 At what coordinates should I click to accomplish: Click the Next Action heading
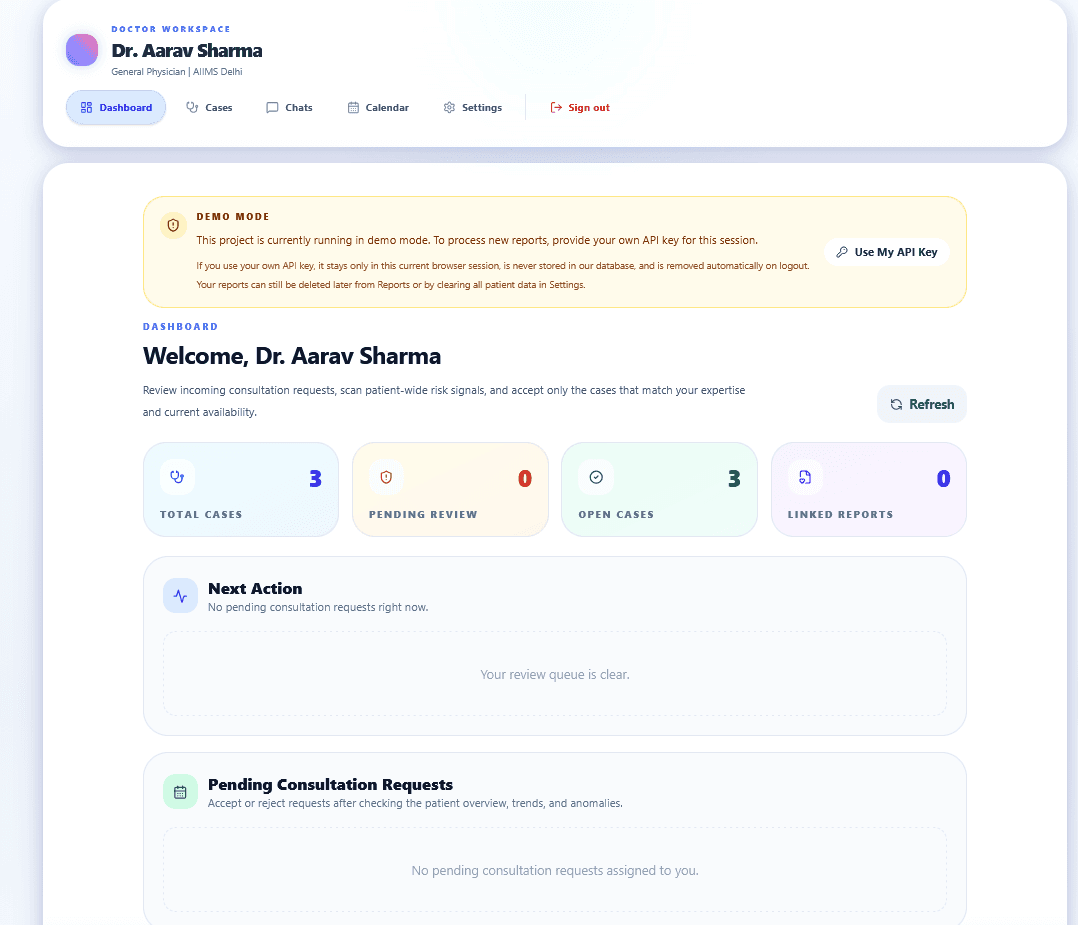pyautogui.click(x=255, y=589)
